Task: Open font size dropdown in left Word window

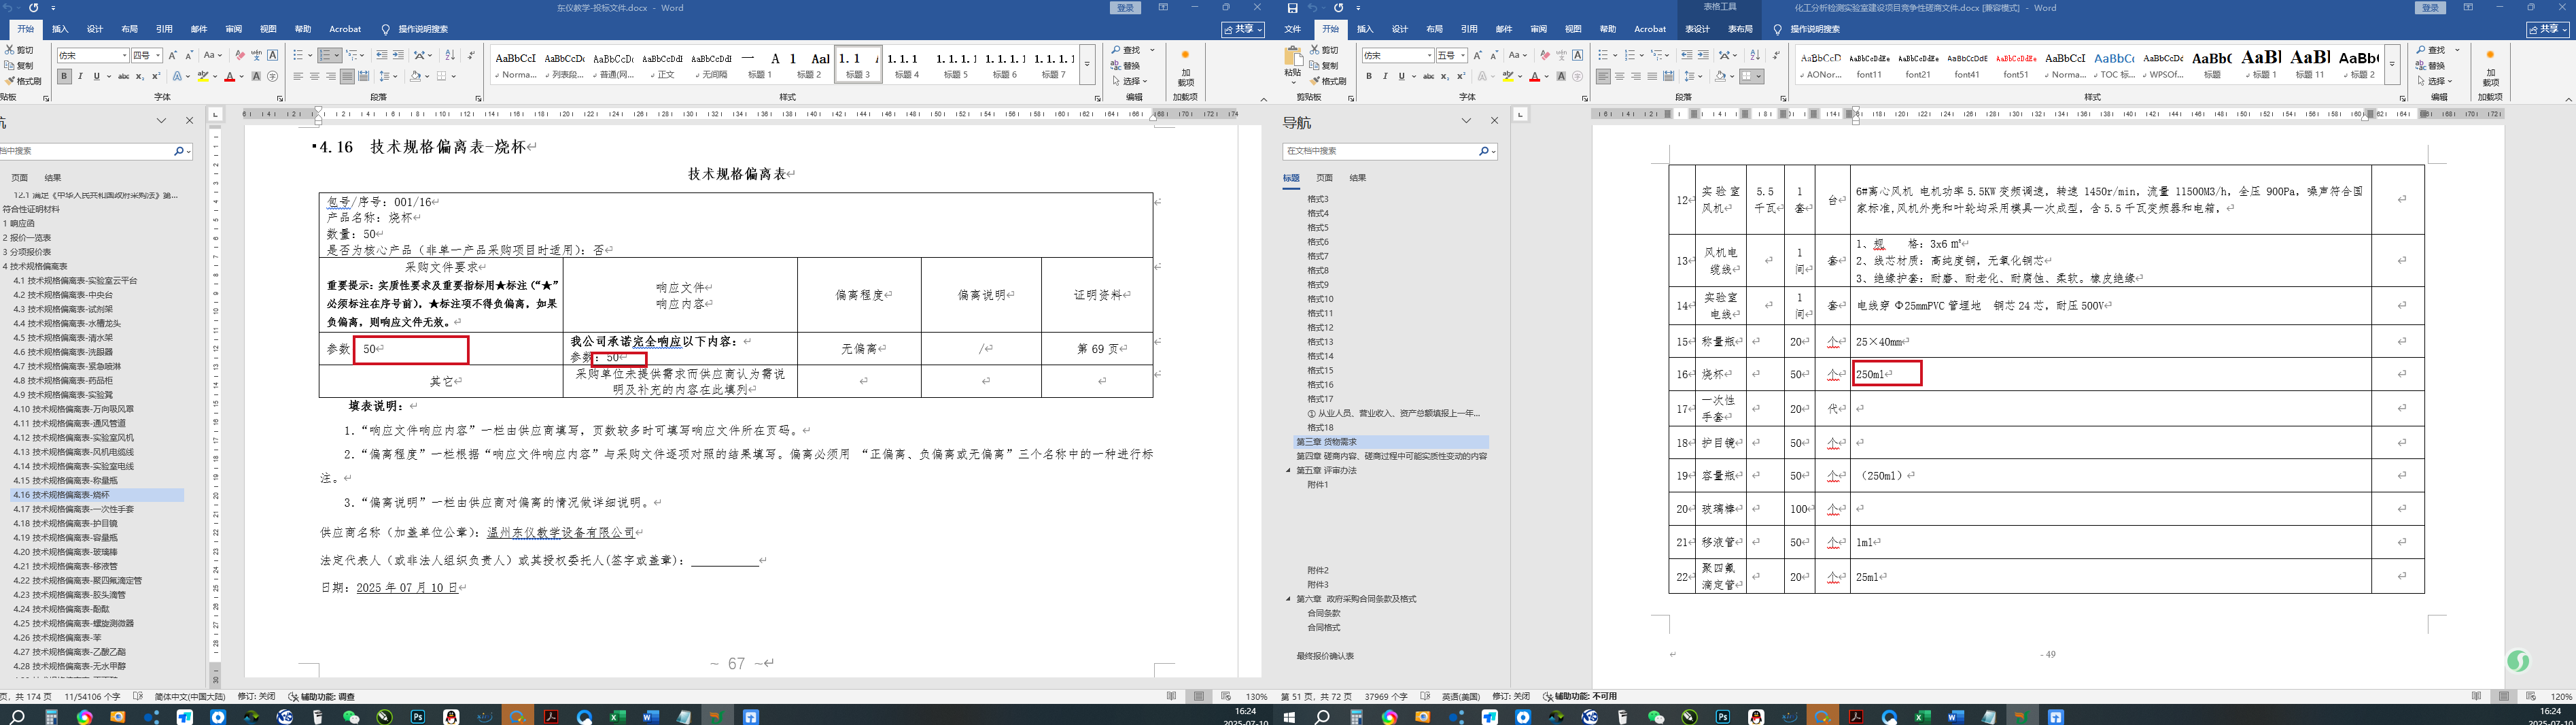Action: tap(158, 56)
